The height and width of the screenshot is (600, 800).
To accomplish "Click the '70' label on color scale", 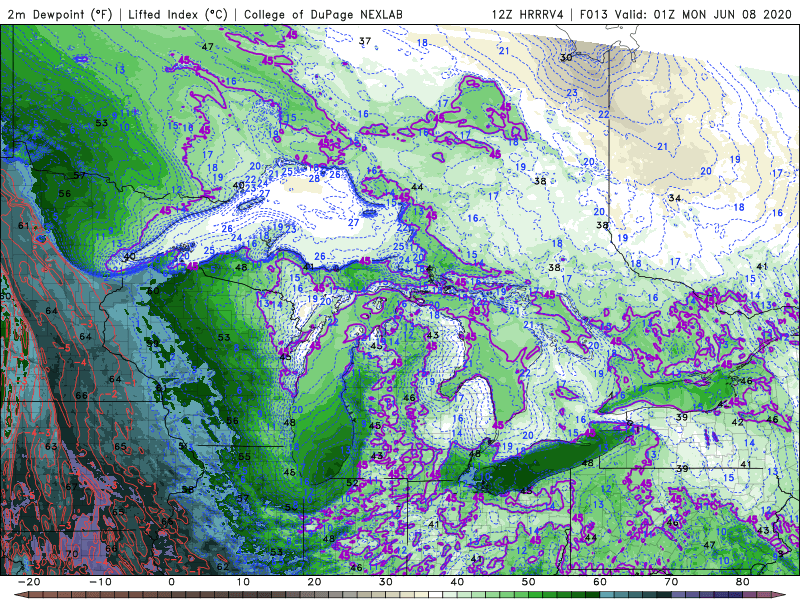I will click(x=671, y=582).
